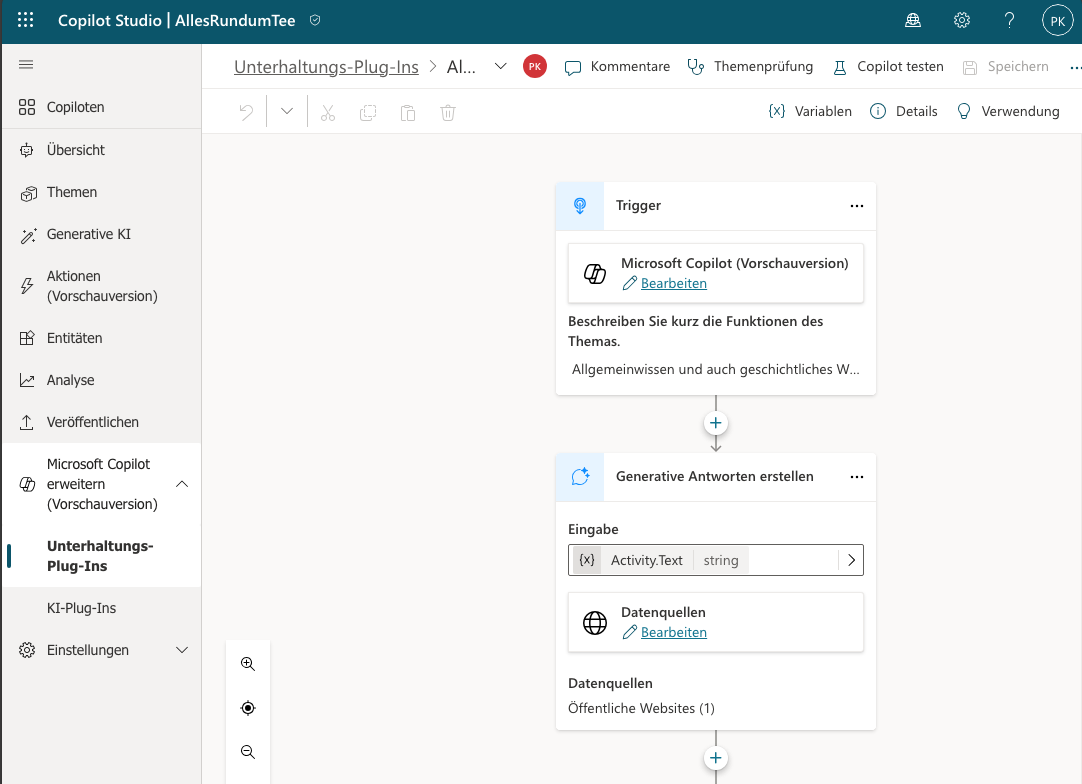Click Unterhaltungs-Plug-Ins breadcrumb link

[326, 67]
